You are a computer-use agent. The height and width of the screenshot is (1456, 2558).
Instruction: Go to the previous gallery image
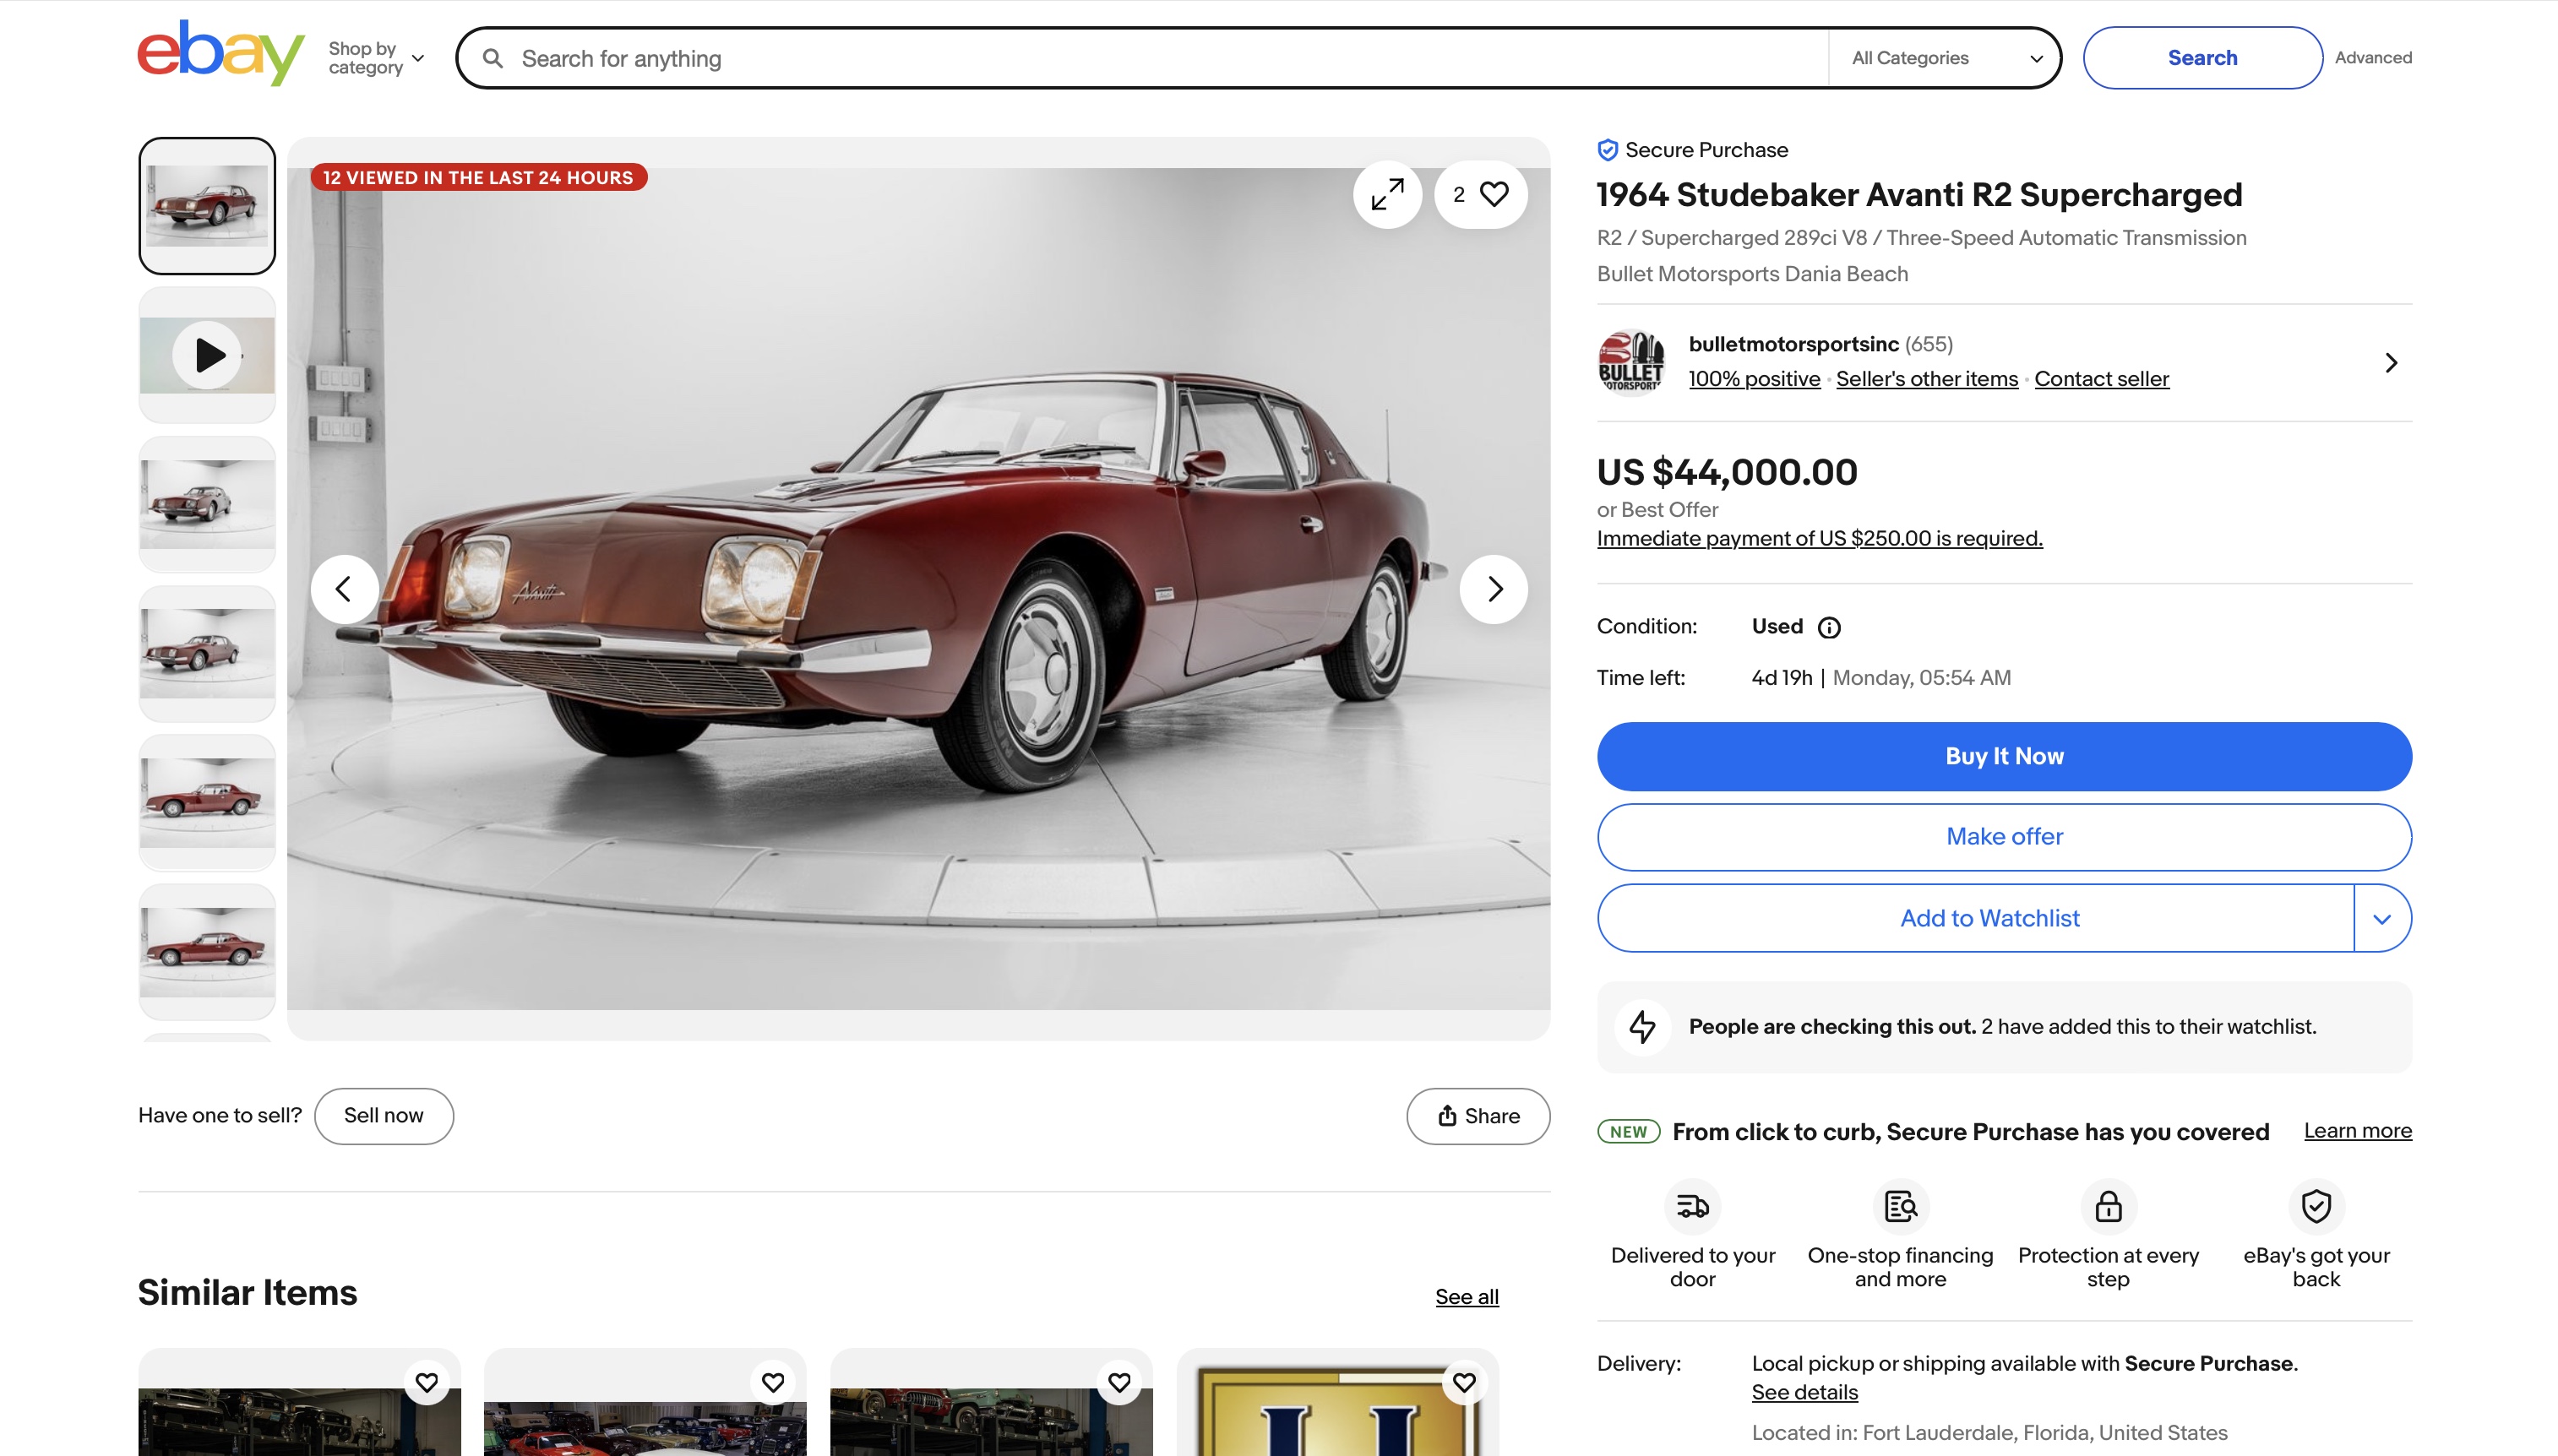[x=344, y=589]
